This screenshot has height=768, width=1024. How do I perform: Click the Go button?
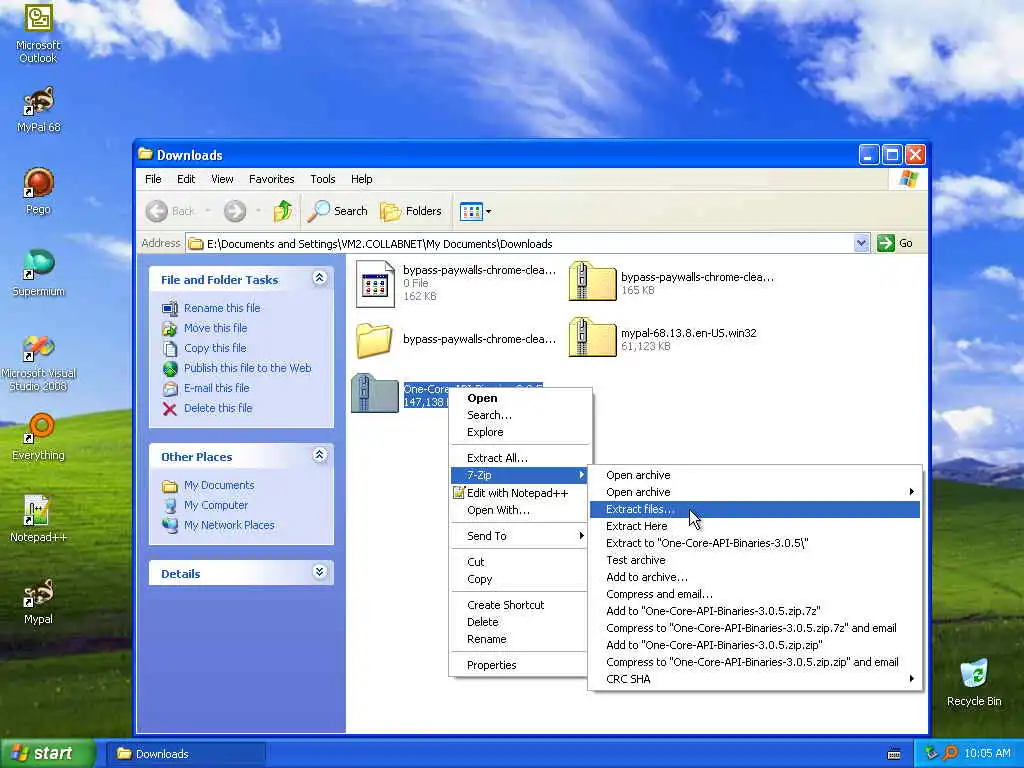coord(895,243)
